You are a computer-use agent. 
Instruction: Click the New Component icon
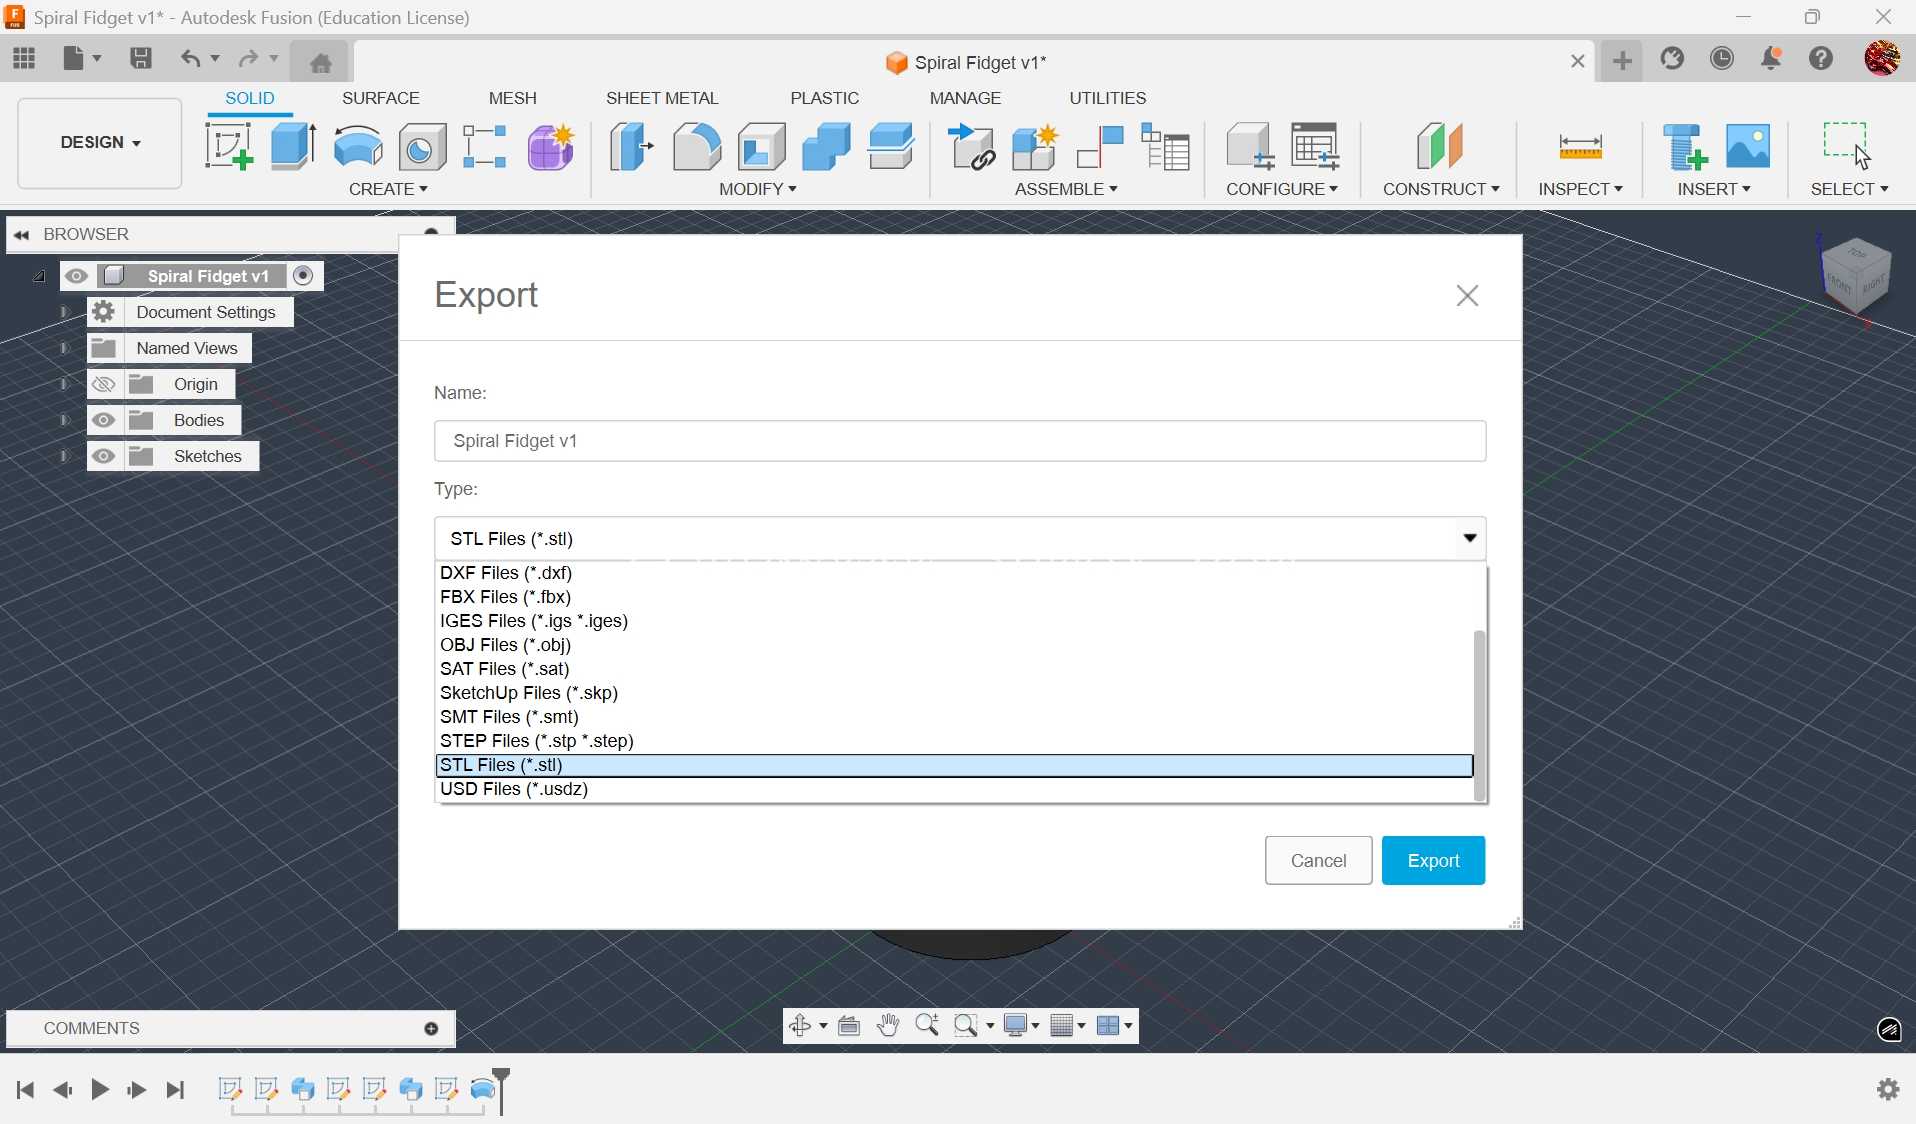pos(1035,146)
